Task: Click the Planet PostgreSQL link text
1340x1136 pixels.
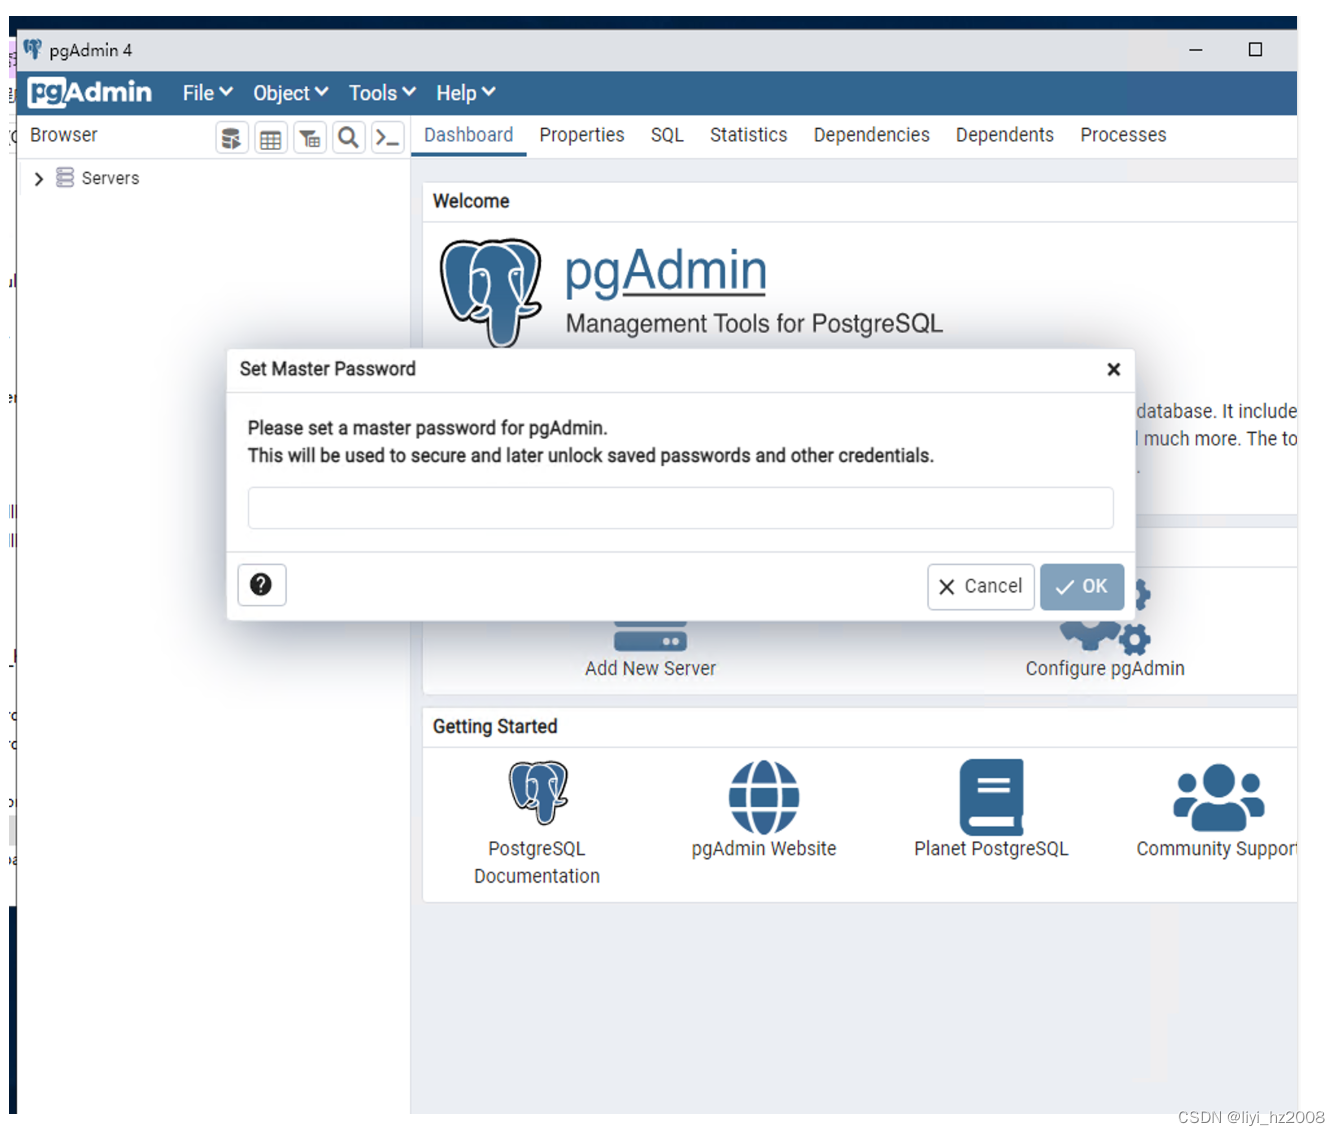Action: tap(991, 849)
